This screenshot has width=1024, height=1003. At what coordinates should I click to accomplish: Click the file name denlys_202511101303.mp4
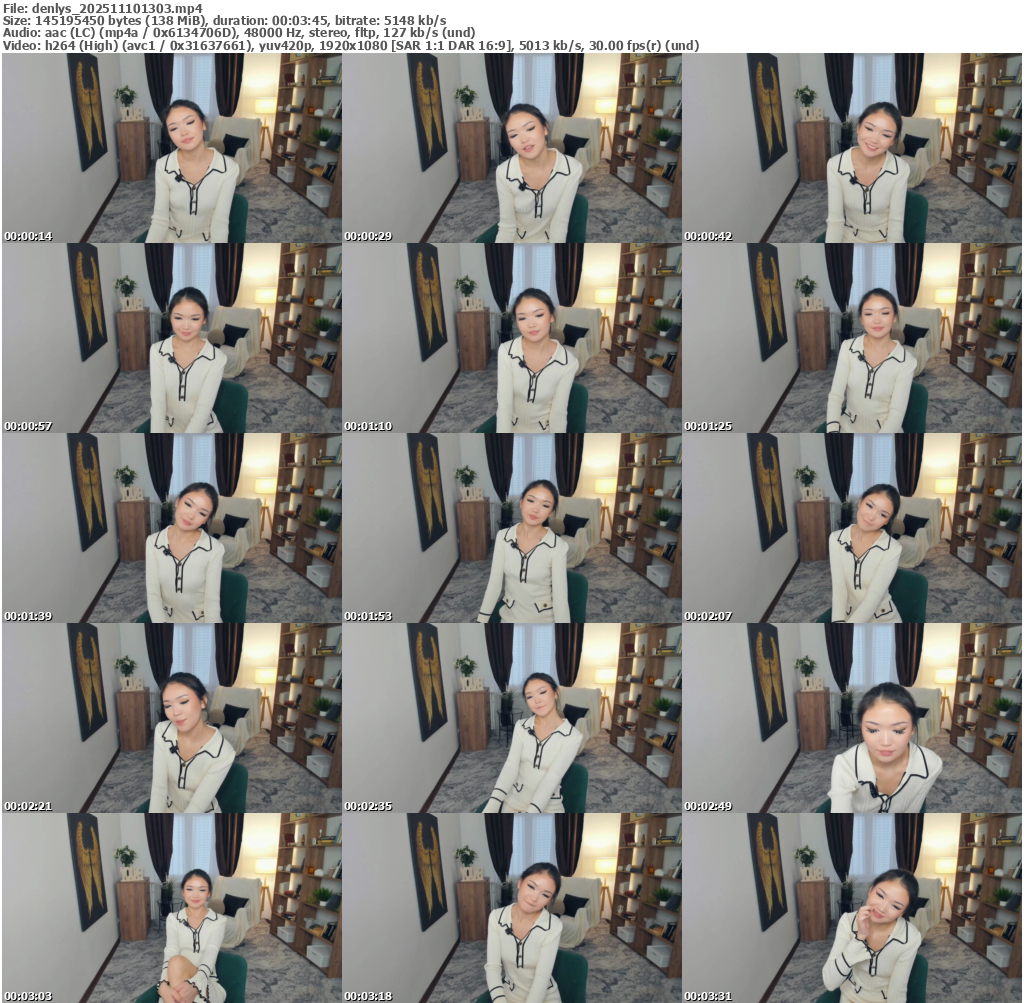tap(117, 8)
